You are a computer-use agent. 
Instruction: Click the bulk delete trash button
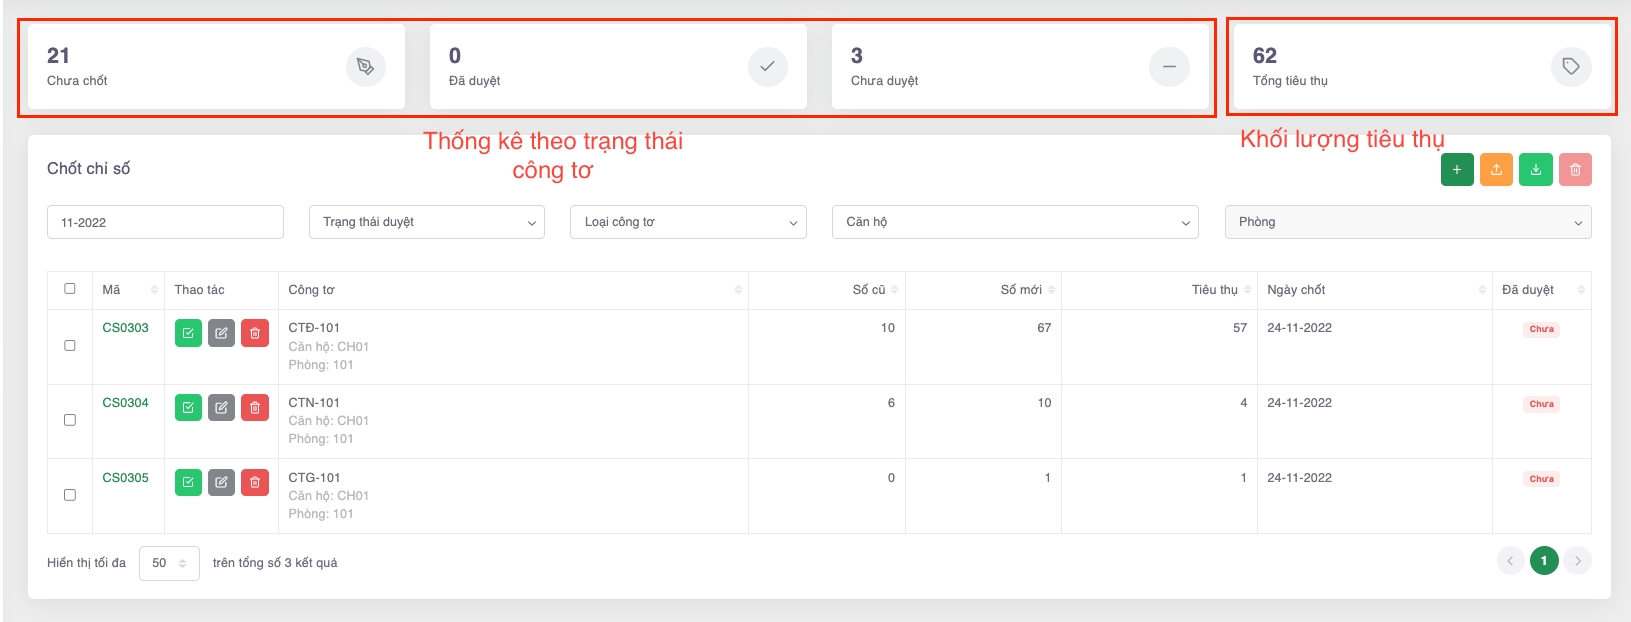(x=1575, y=170)
